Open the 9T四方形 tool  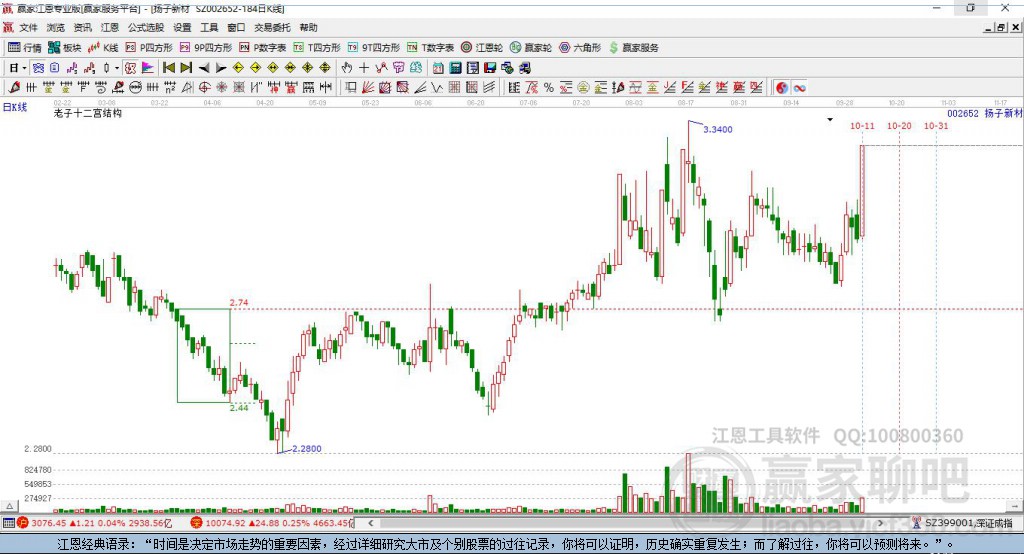[374, 48]
